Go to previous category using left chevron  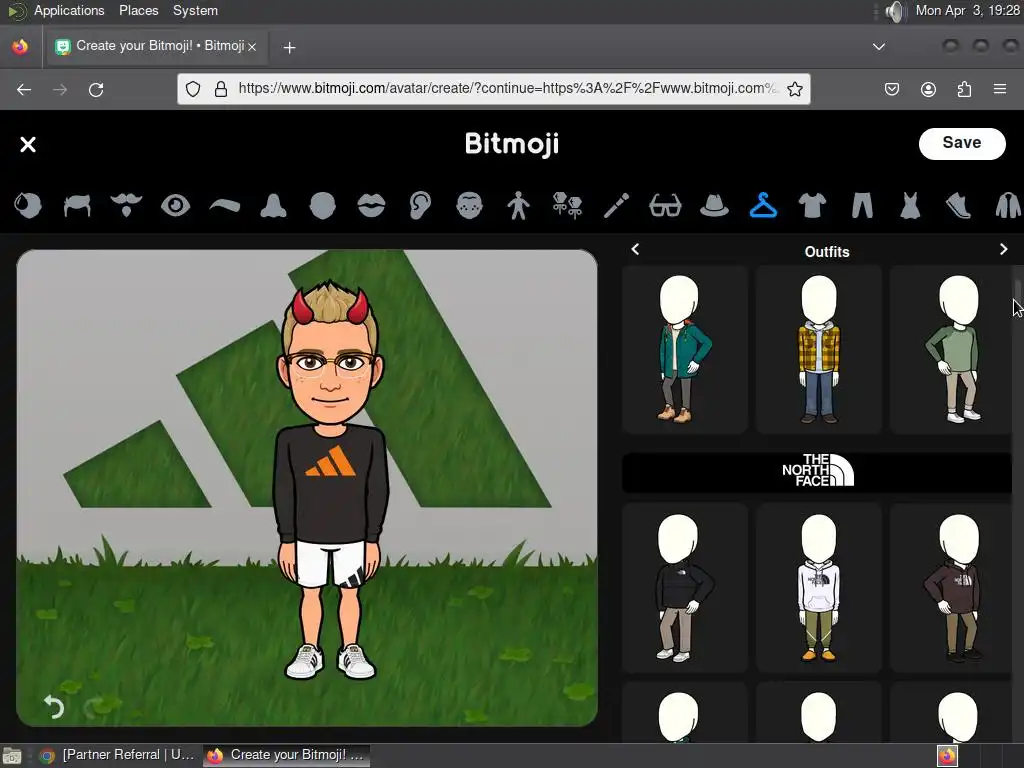(635, 249)
